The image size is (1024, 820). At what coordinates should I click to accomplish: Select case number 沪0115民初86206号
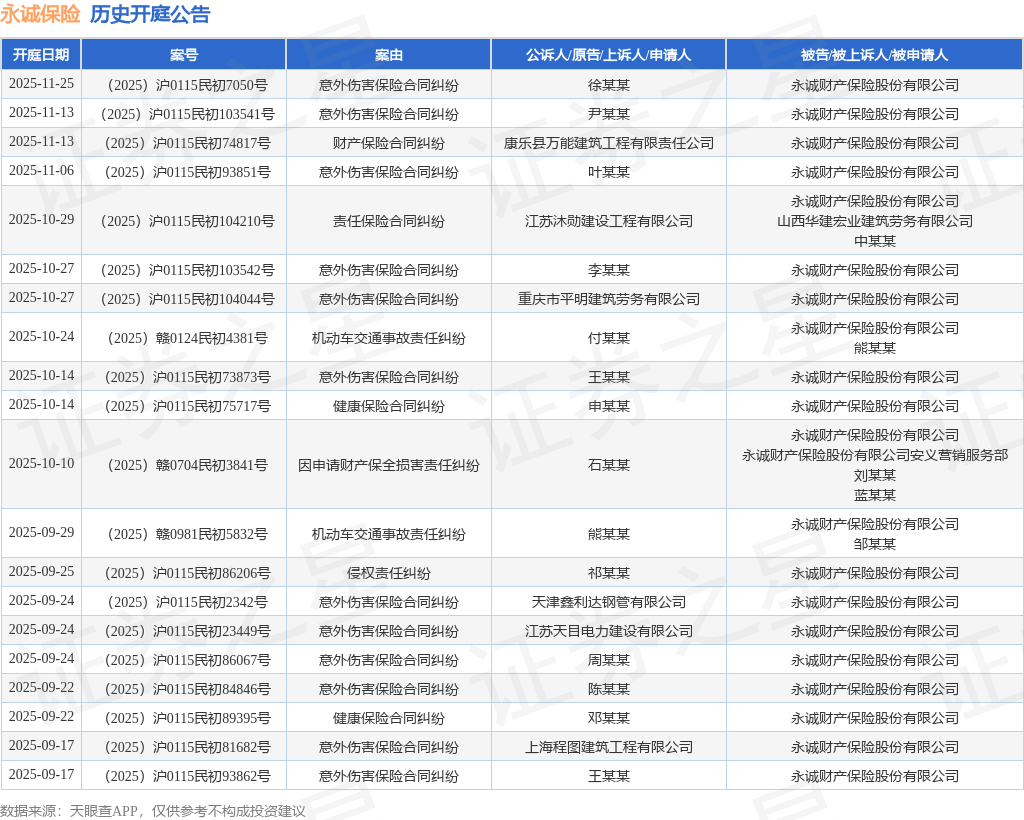187,573
